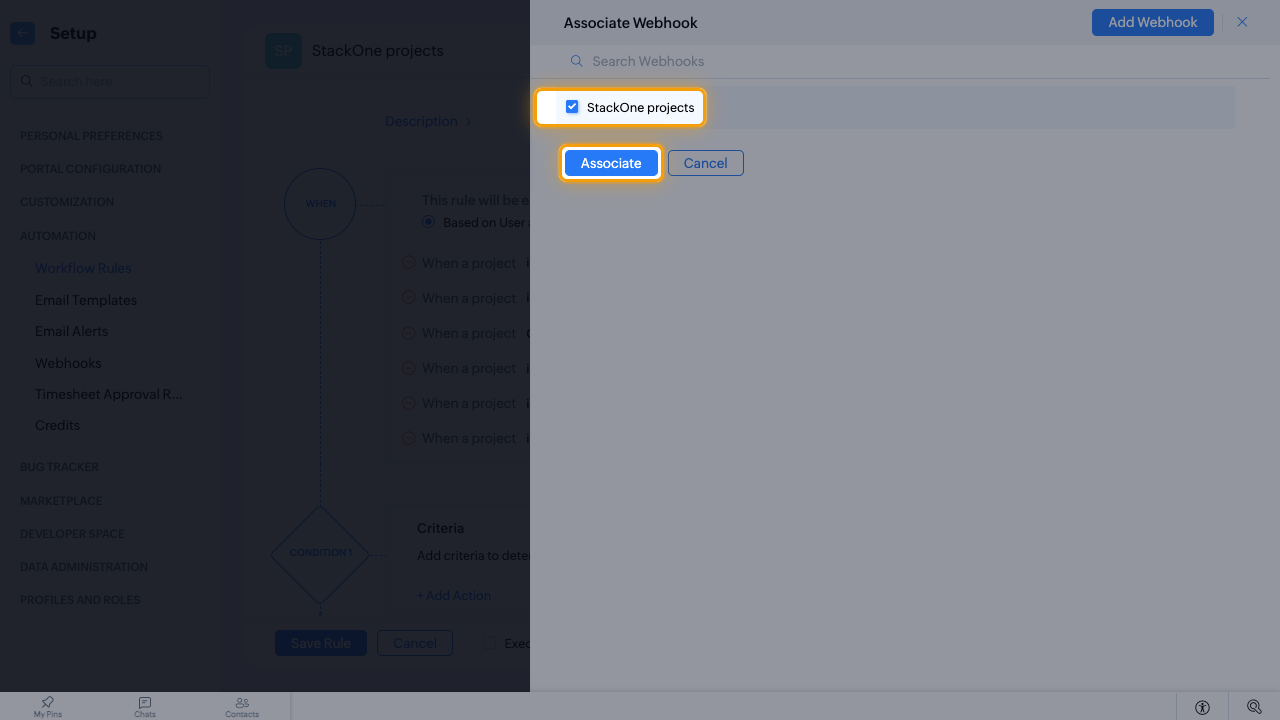Open Chats from the bottom bar
Viewport: 1280px width, 720px height.
point(145,707)
